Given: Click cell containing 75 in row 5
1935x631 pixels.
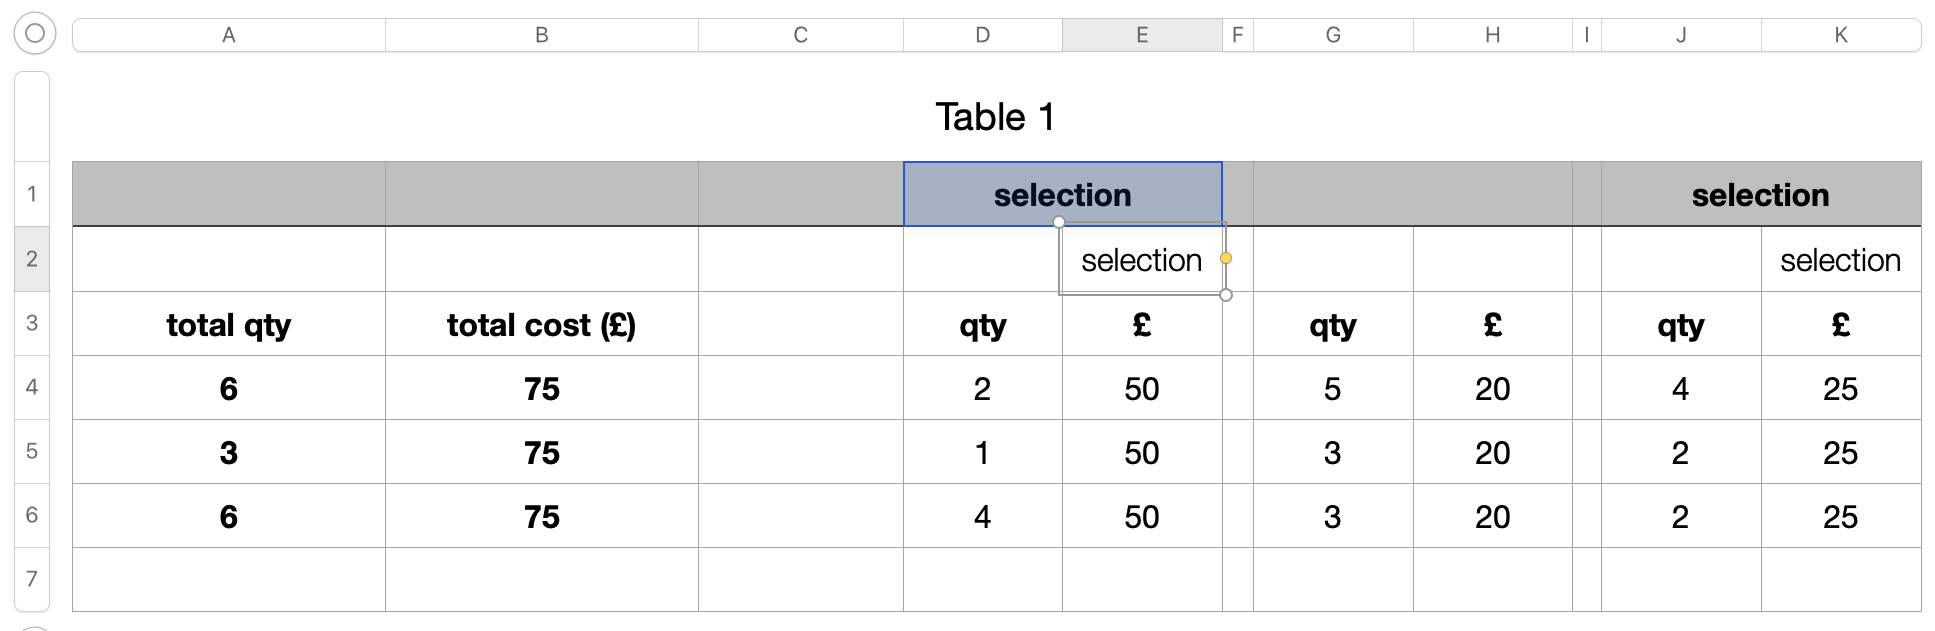Looking at the screenshot, I should point(542,453).
